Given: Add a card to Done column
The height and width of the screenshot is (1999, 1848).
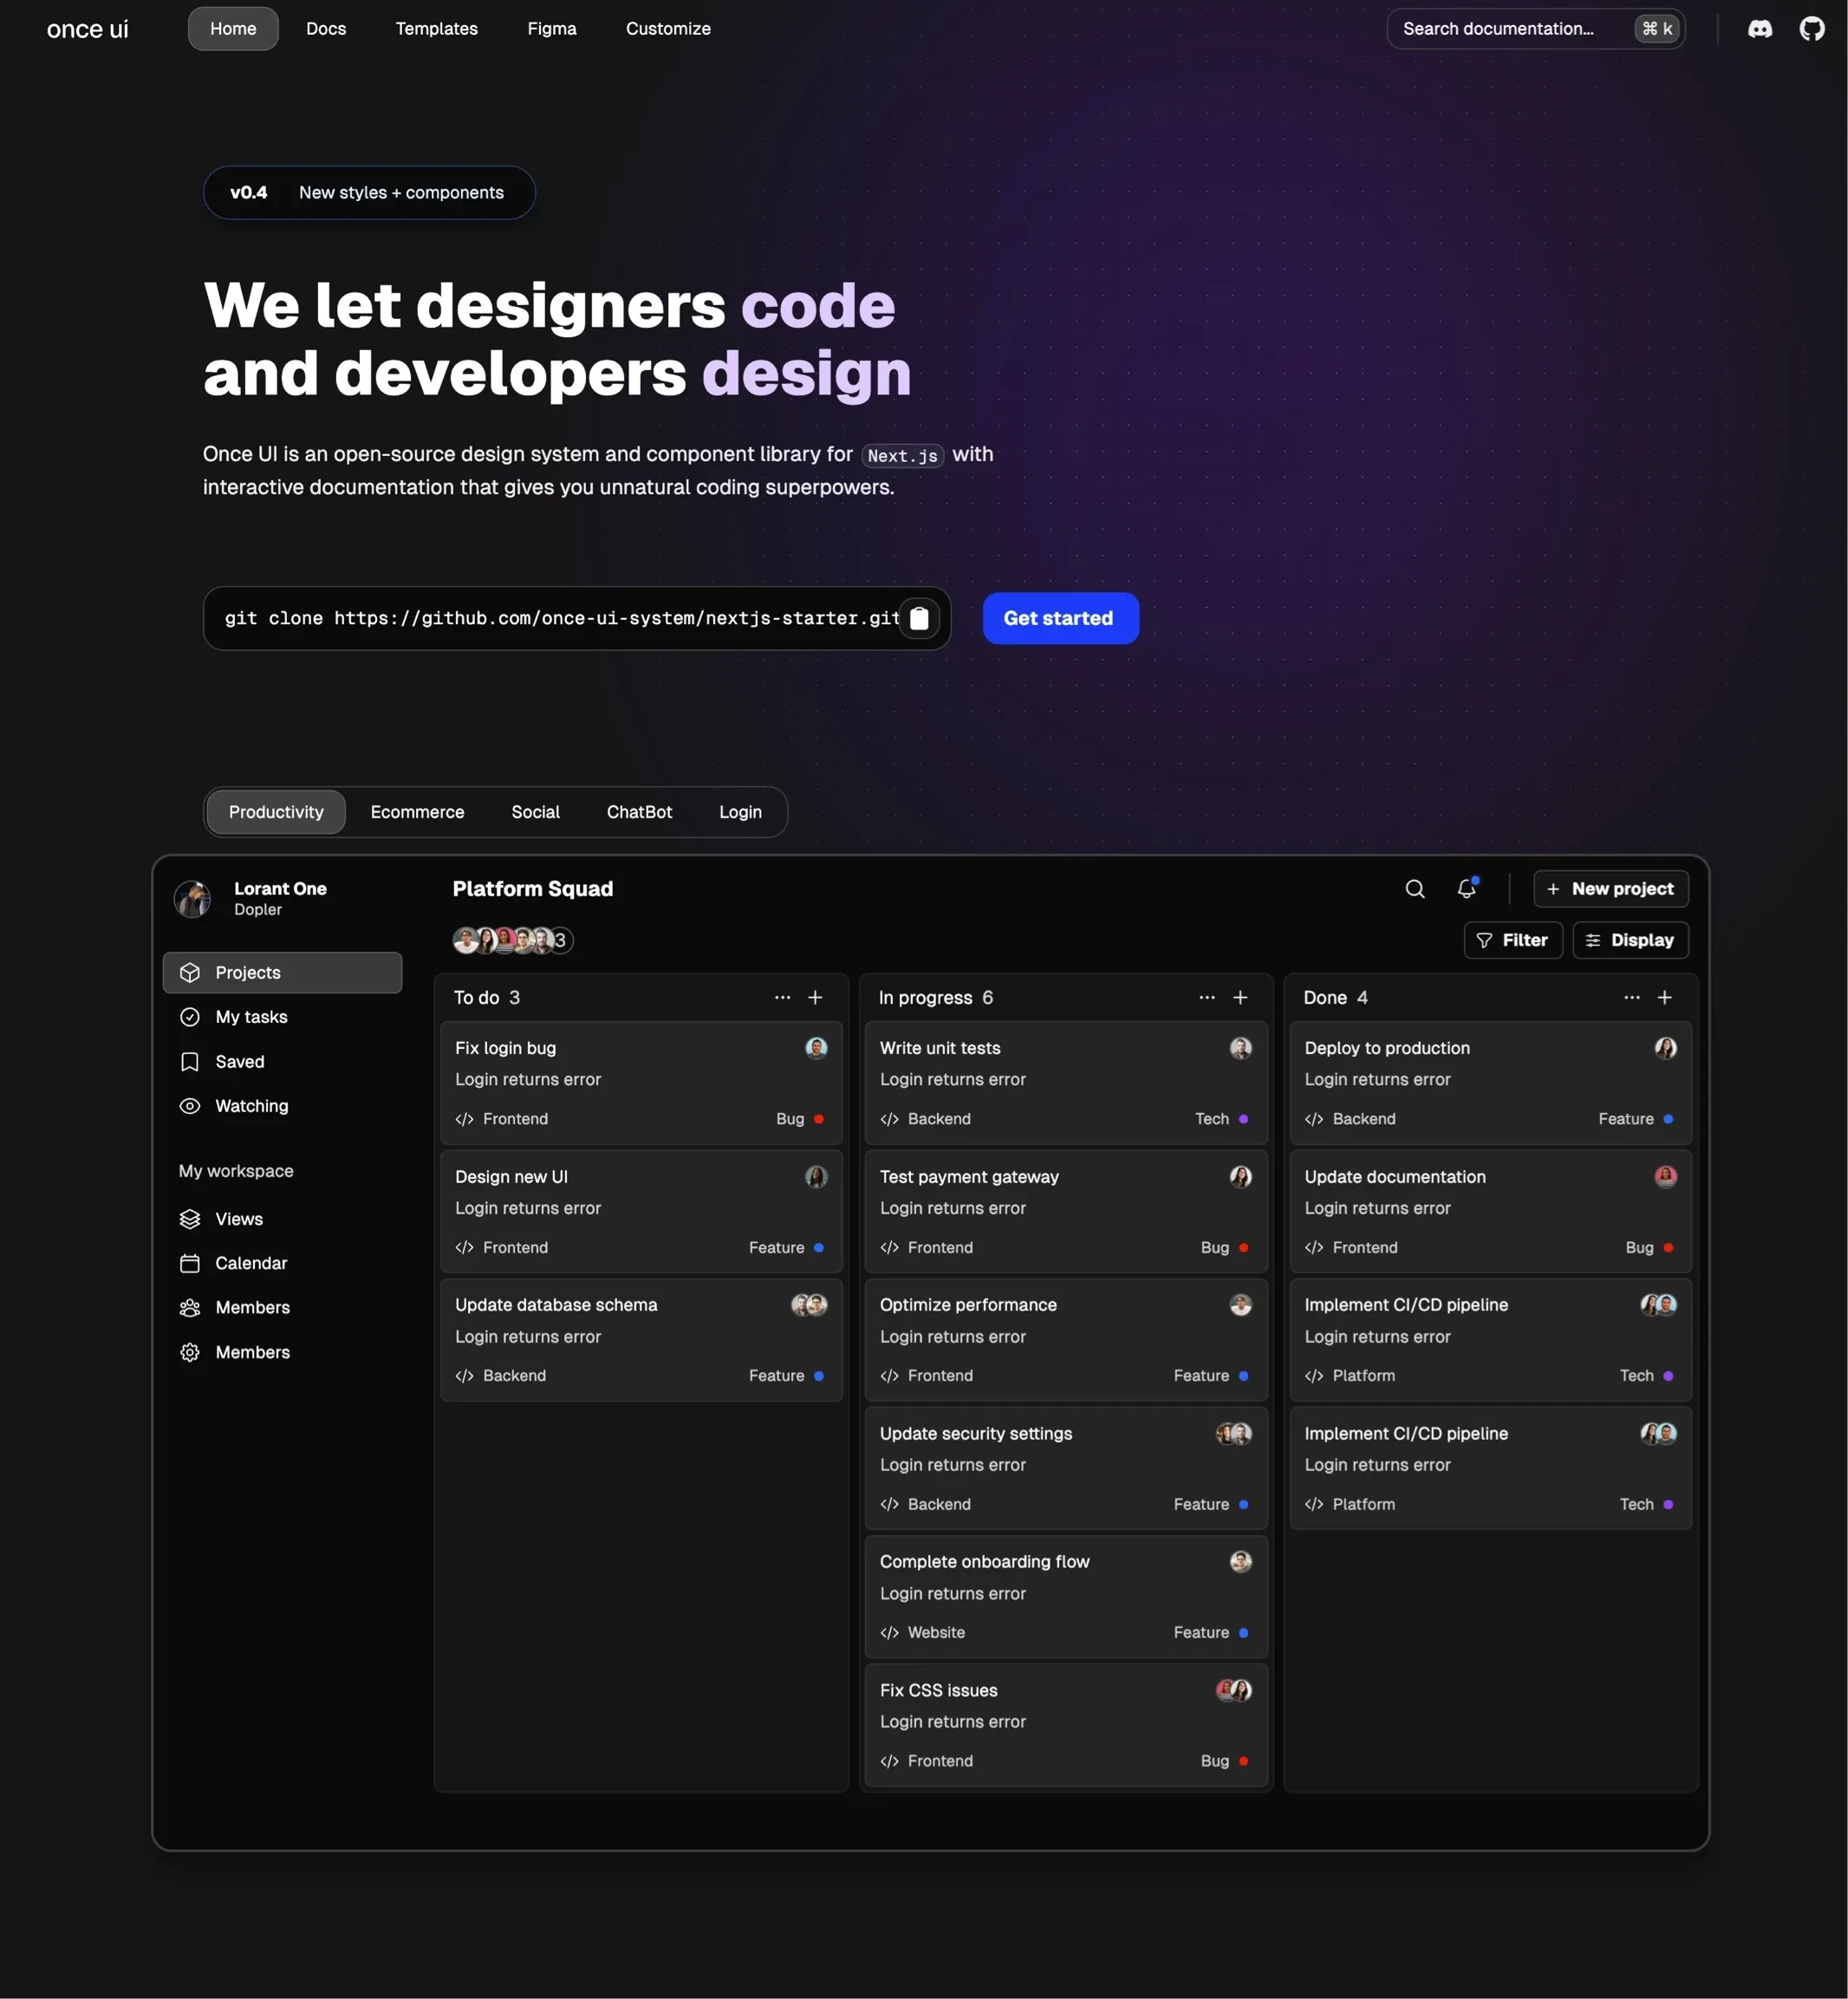Looking at the screenshot, I should click(1664, 997).
